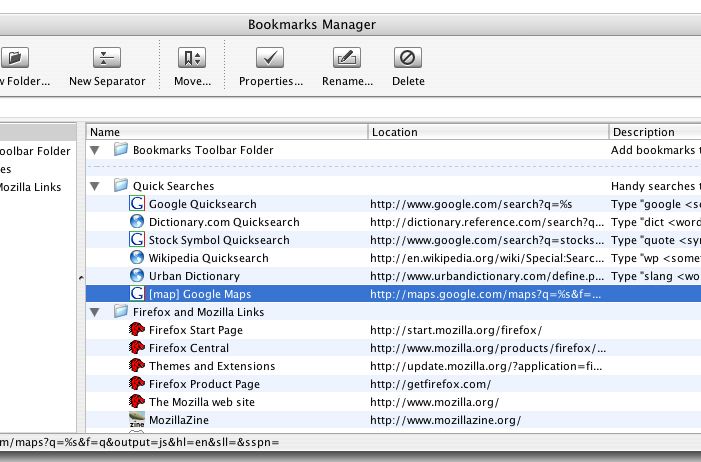
Task: Click the MozillaZine favicon
Action: click(137, 420)
